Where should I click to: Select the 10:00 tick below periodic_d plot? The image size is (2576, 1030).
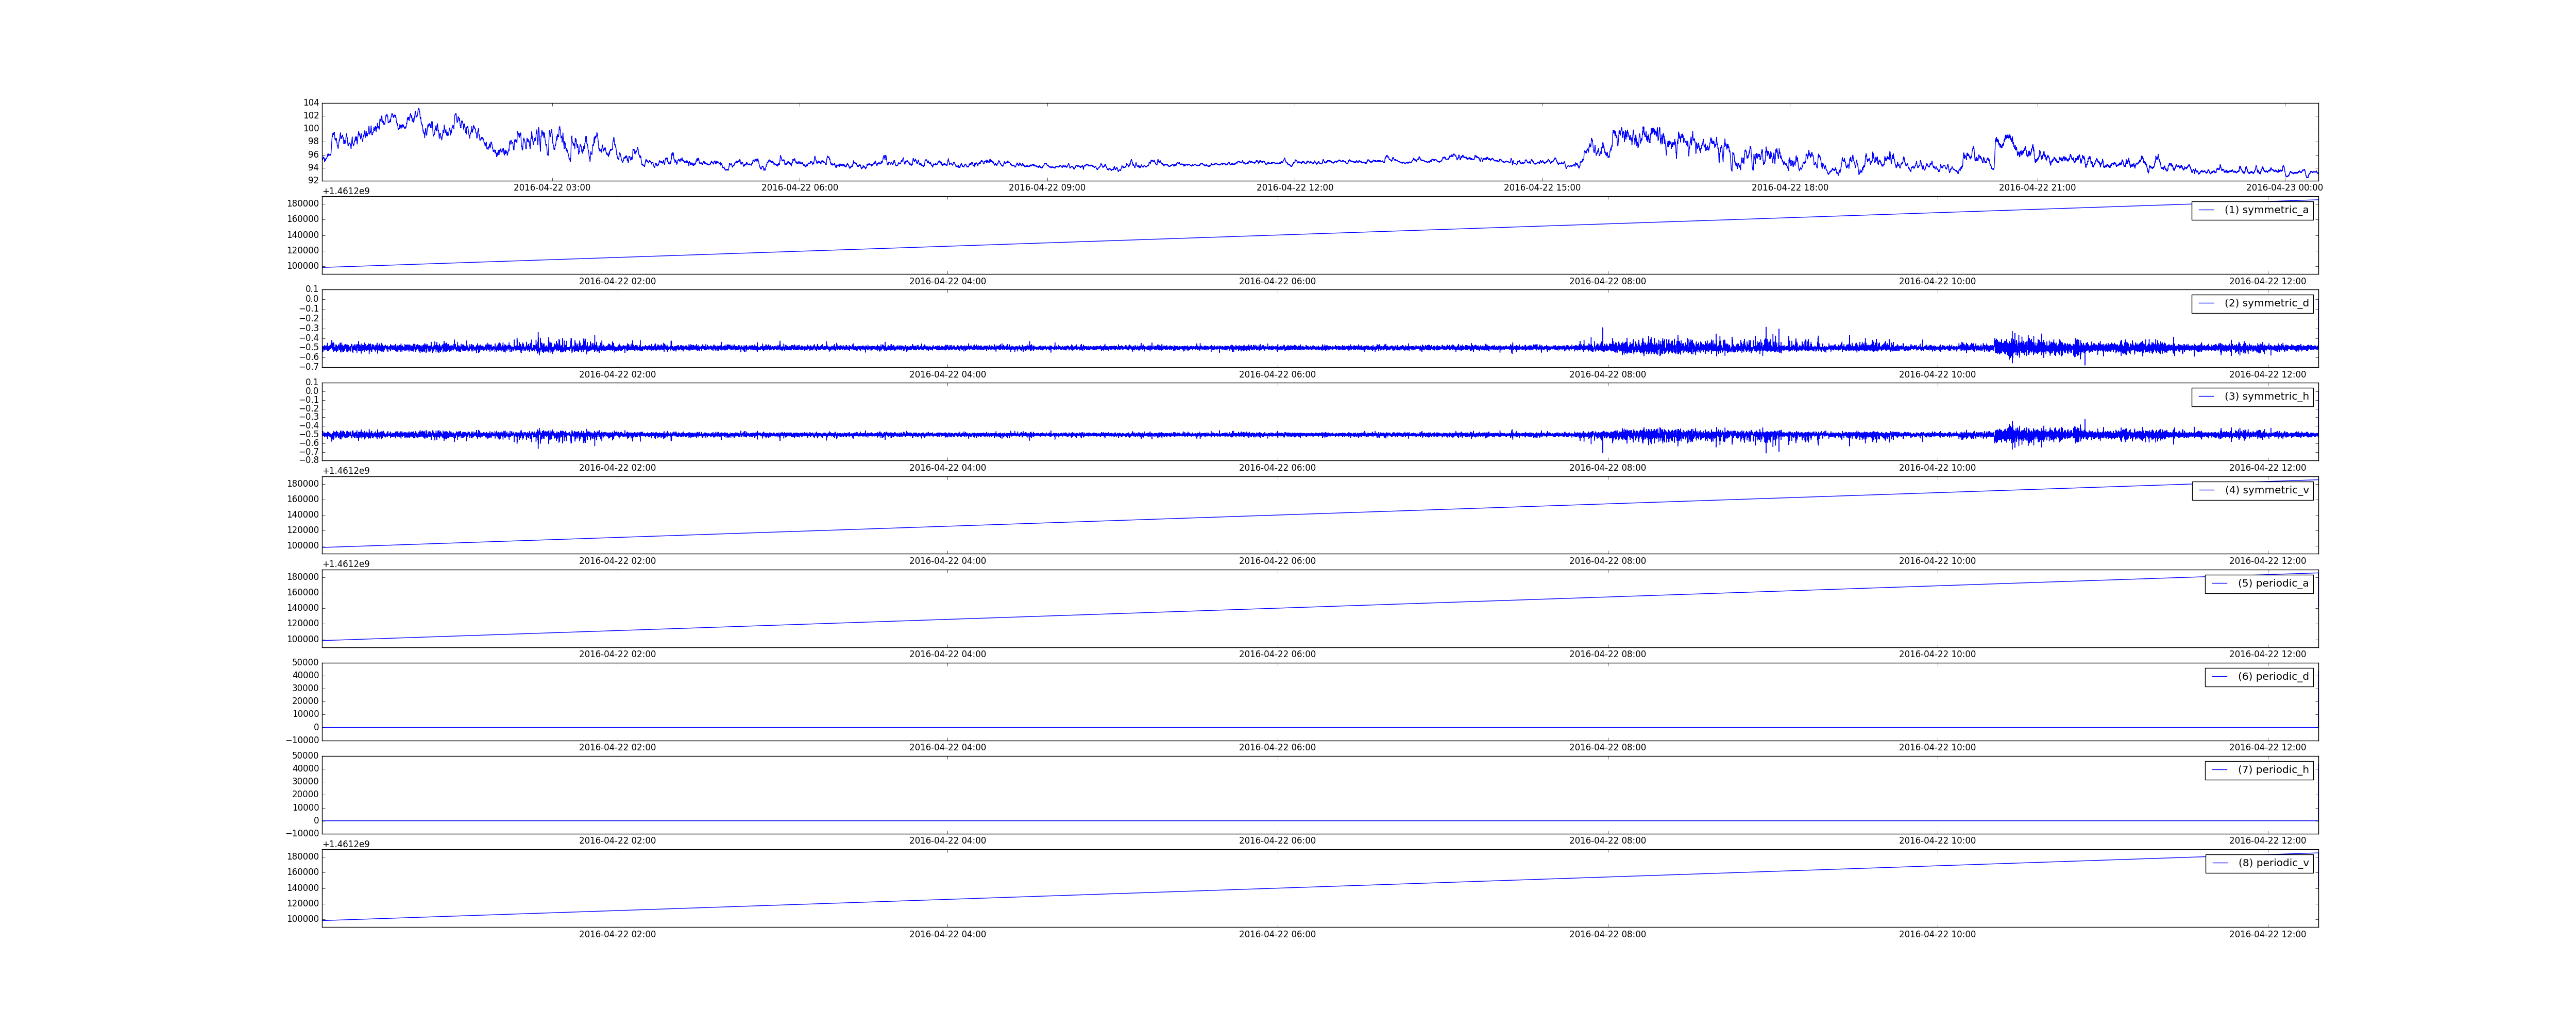(x=1937, y=748)
